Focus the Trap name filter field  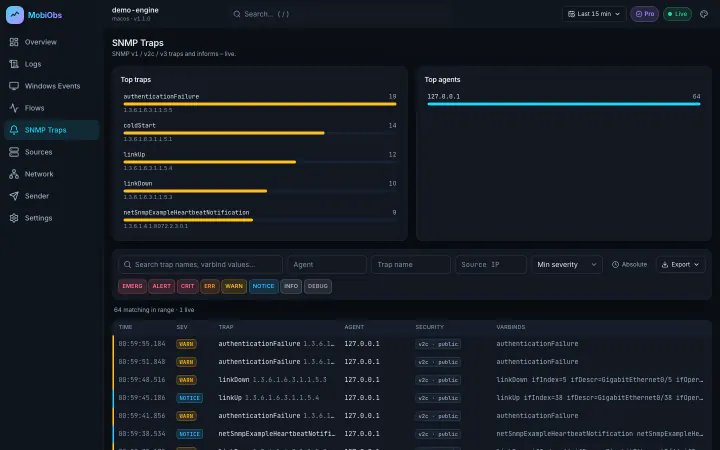point(411,264)
